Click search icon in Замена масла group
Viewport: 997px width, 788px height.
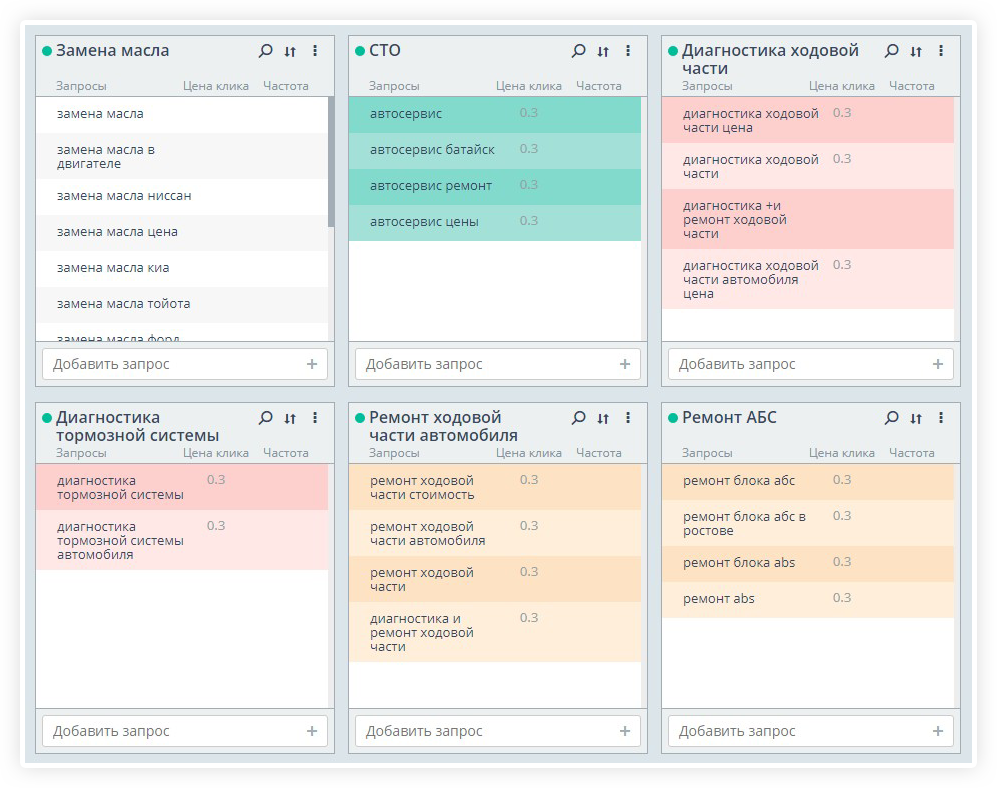pos(265,51)
